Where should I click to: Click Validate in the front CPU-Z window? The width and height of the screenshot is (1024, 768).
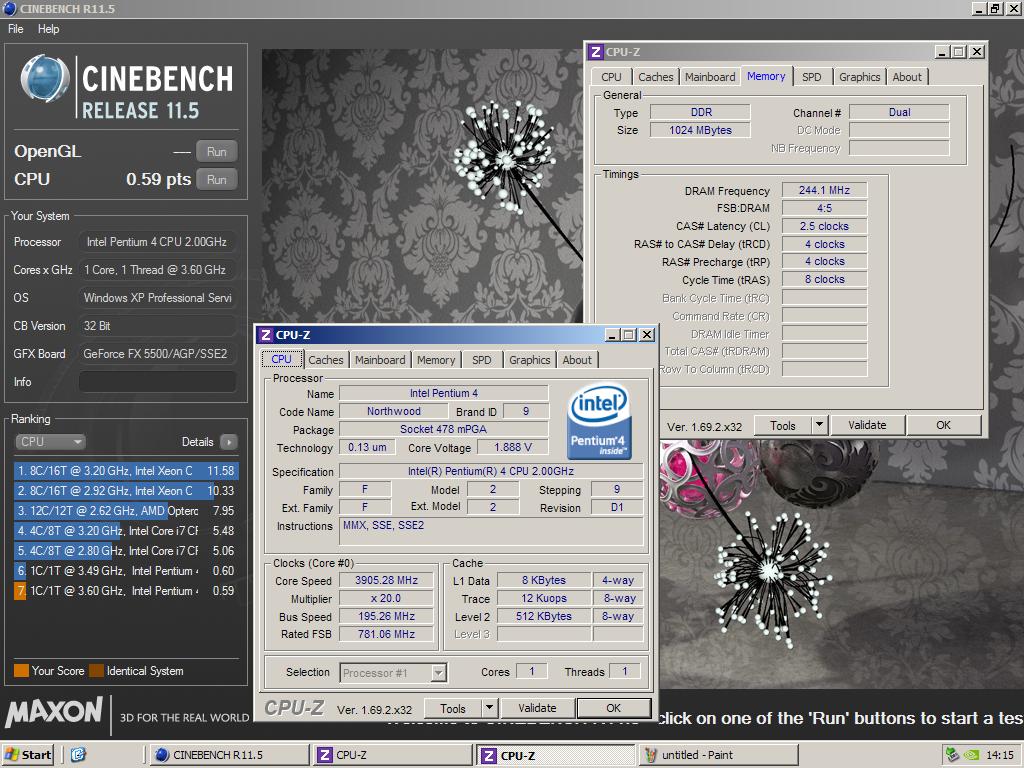click(x=537, y=708)
